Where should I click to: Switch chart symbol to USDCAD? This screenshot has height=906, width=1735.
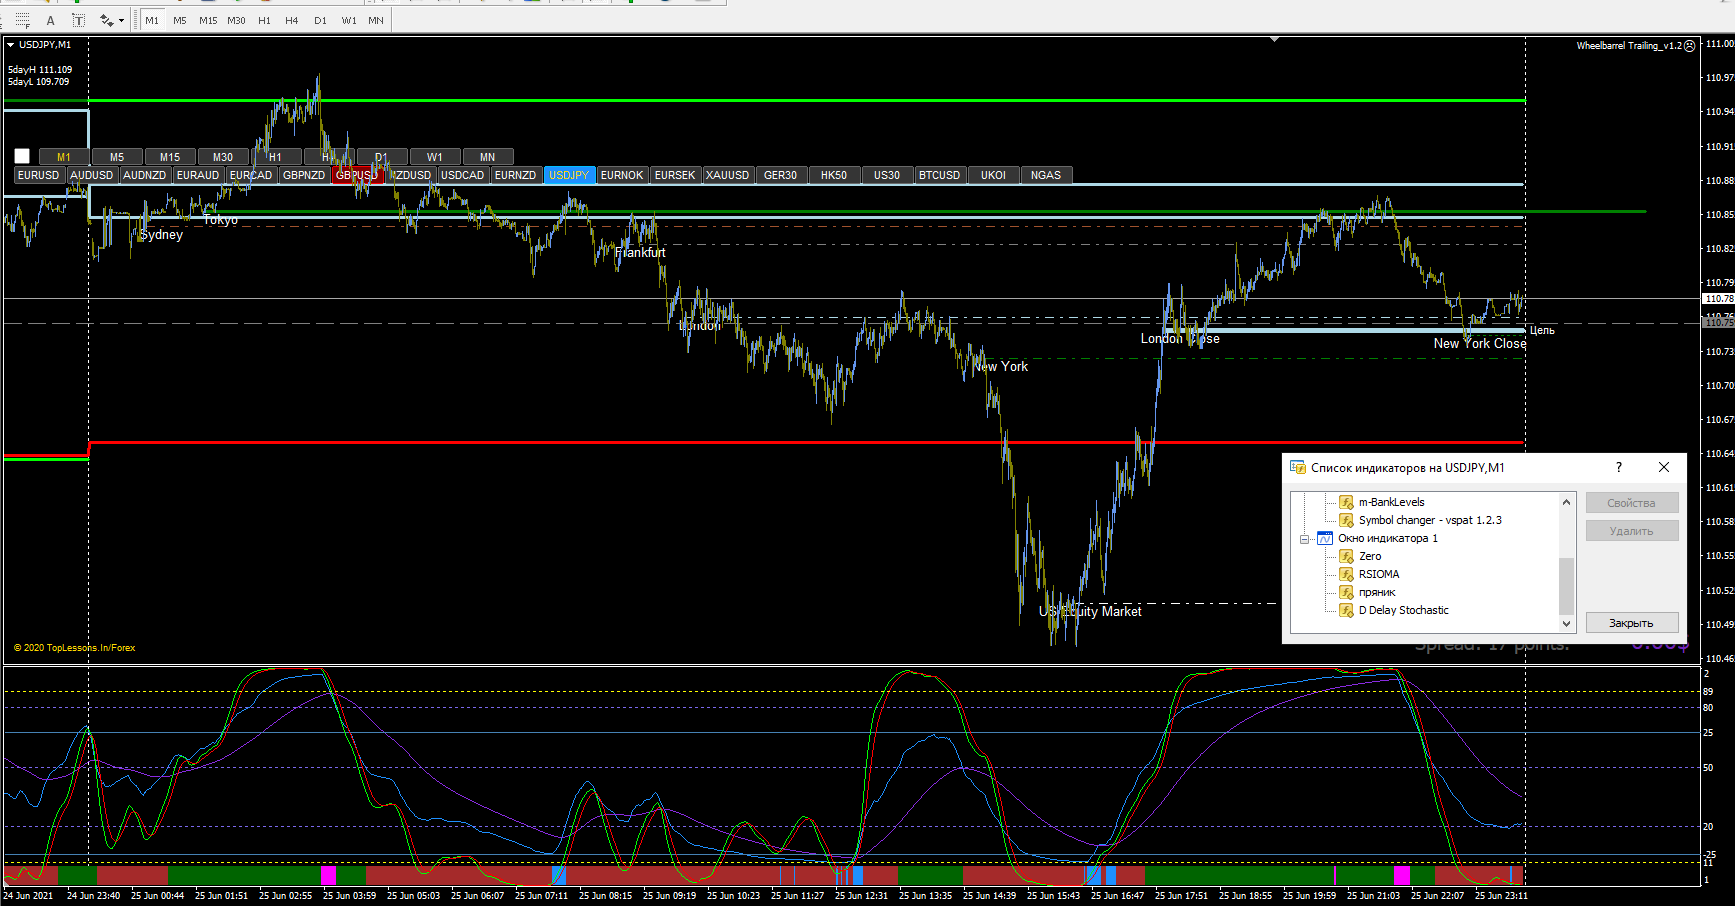463,175
